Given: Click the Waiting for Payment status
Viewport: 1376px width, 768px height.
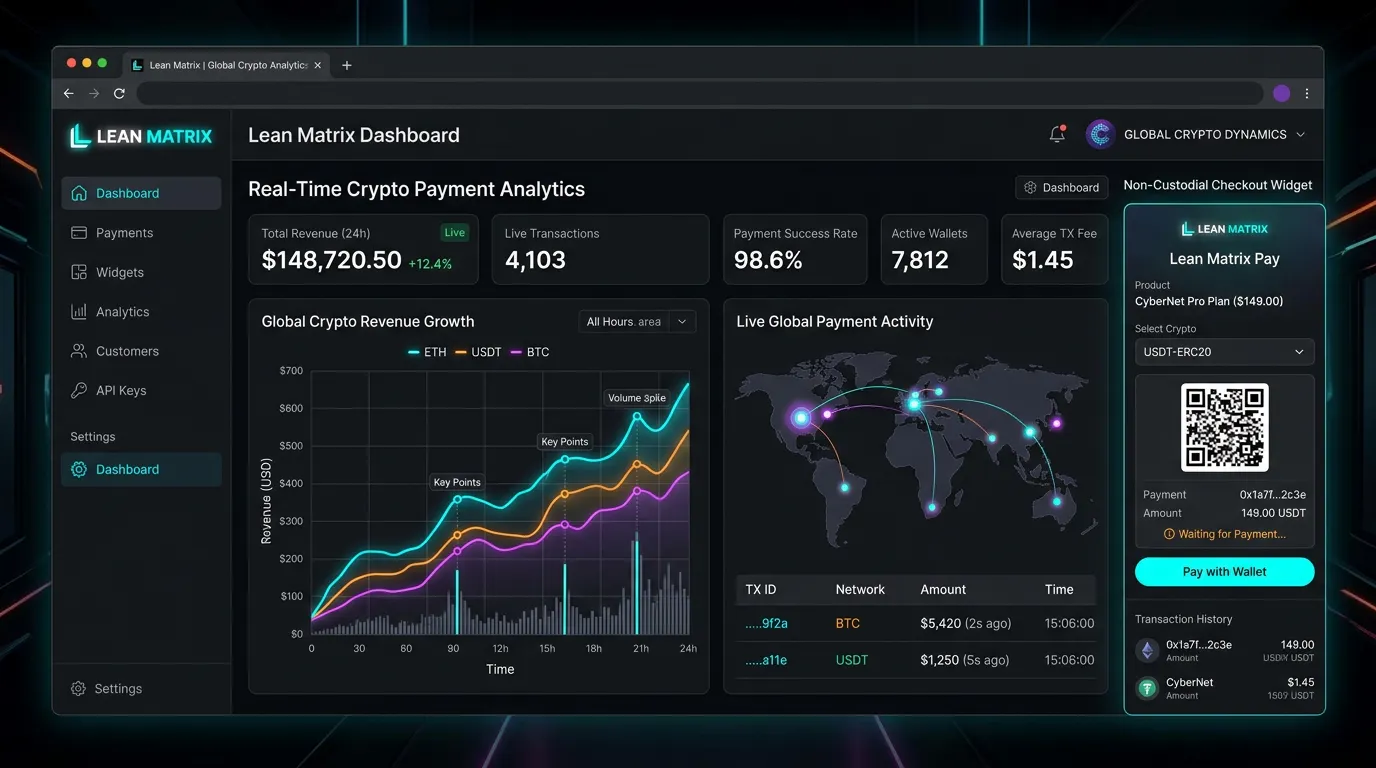Looking at the screenshot, I should click(1225, 534).
